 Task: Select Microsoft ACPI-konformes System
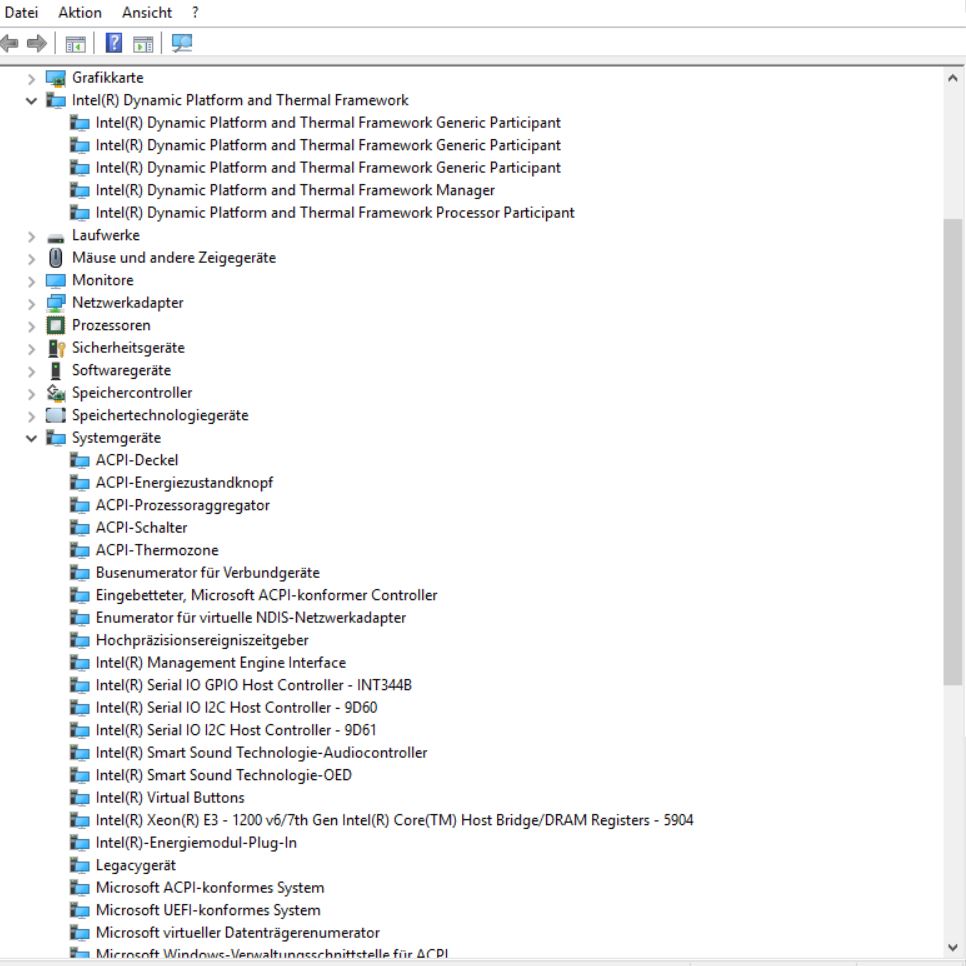point(209,888)
